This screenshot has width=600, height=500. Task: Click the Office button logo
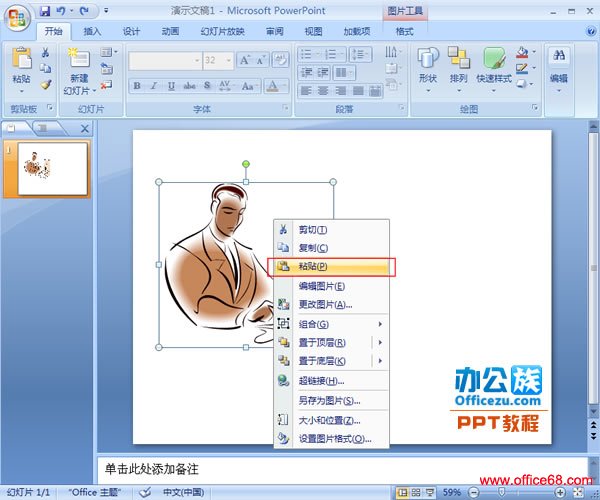tap(17, 18)
